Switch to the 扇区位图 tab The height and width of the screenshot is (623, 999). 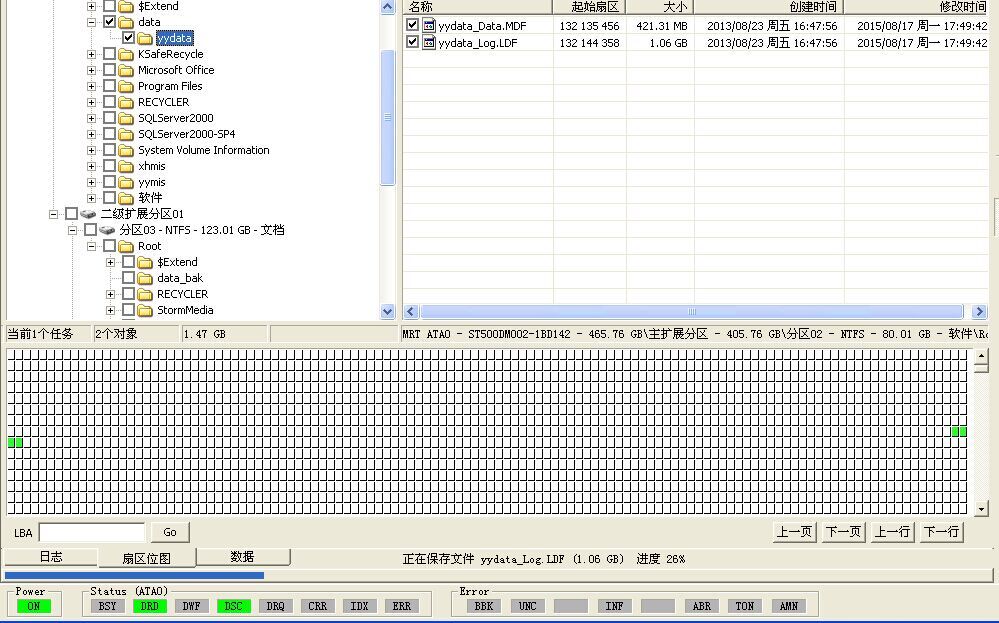coord(147,558)
